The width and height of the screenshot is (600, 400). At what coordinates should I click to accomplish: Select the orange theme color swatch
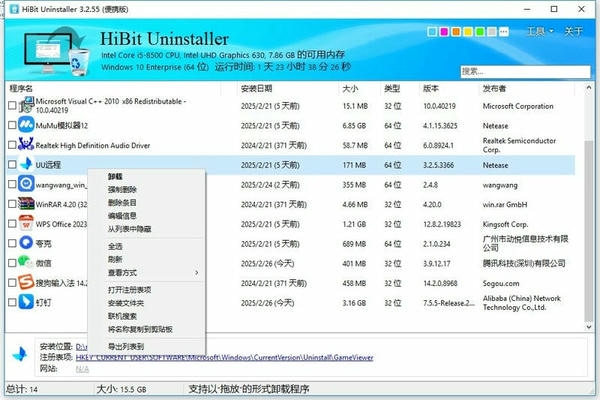click(x=456, y=32)
